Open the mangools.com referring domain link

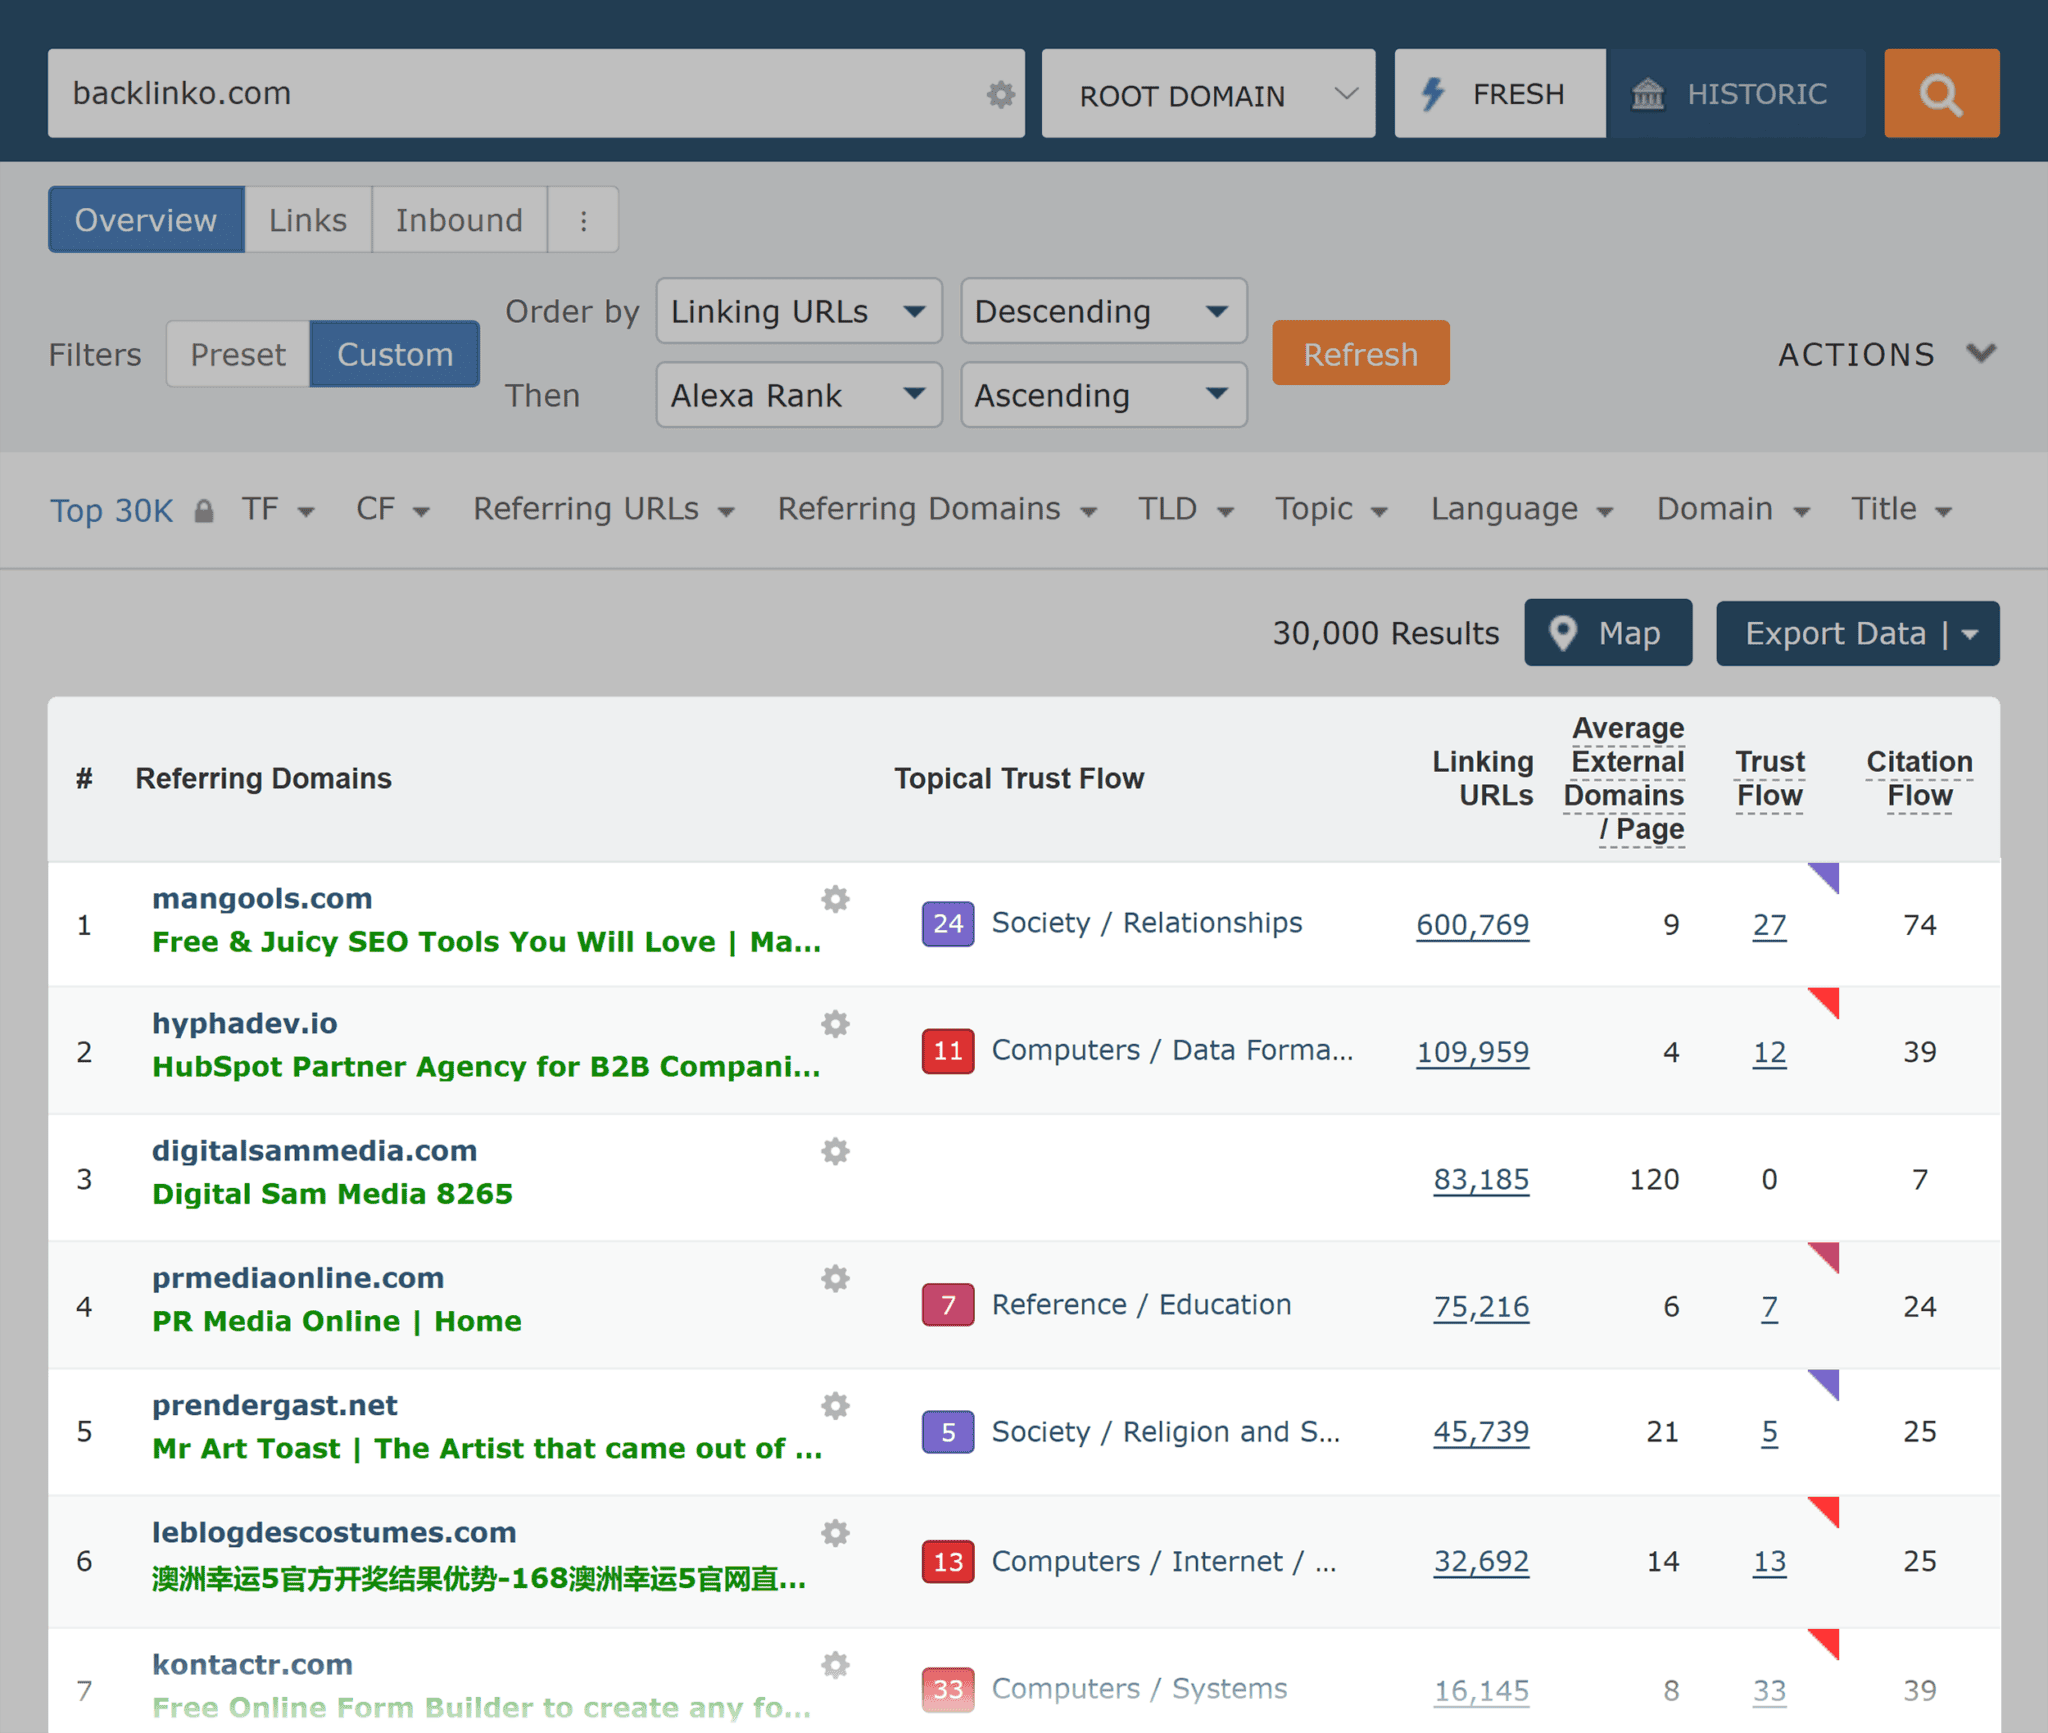click(x=261, y=898)
